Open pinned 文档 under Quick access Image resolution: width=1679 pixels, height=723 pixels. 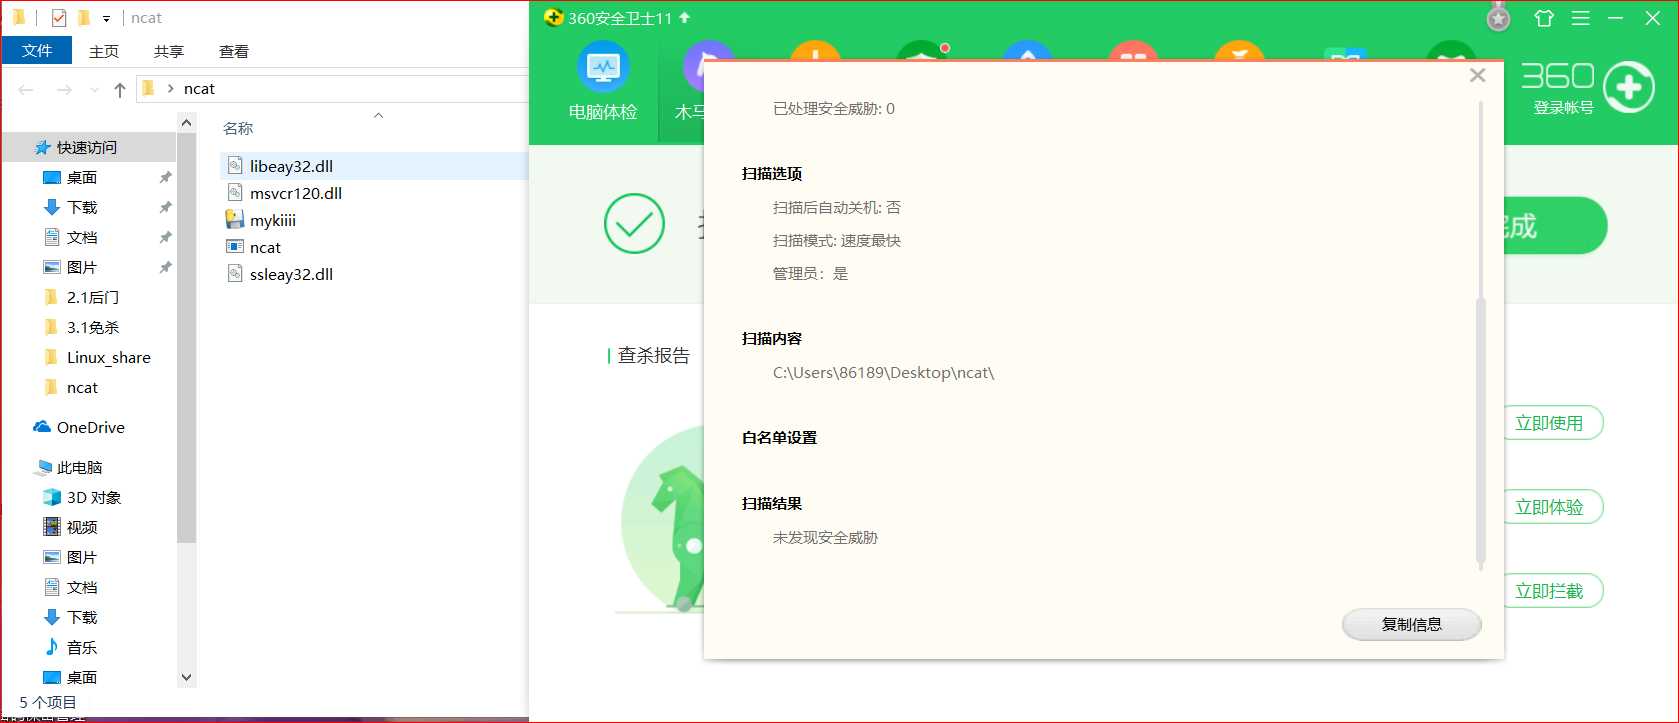[82, 237]
